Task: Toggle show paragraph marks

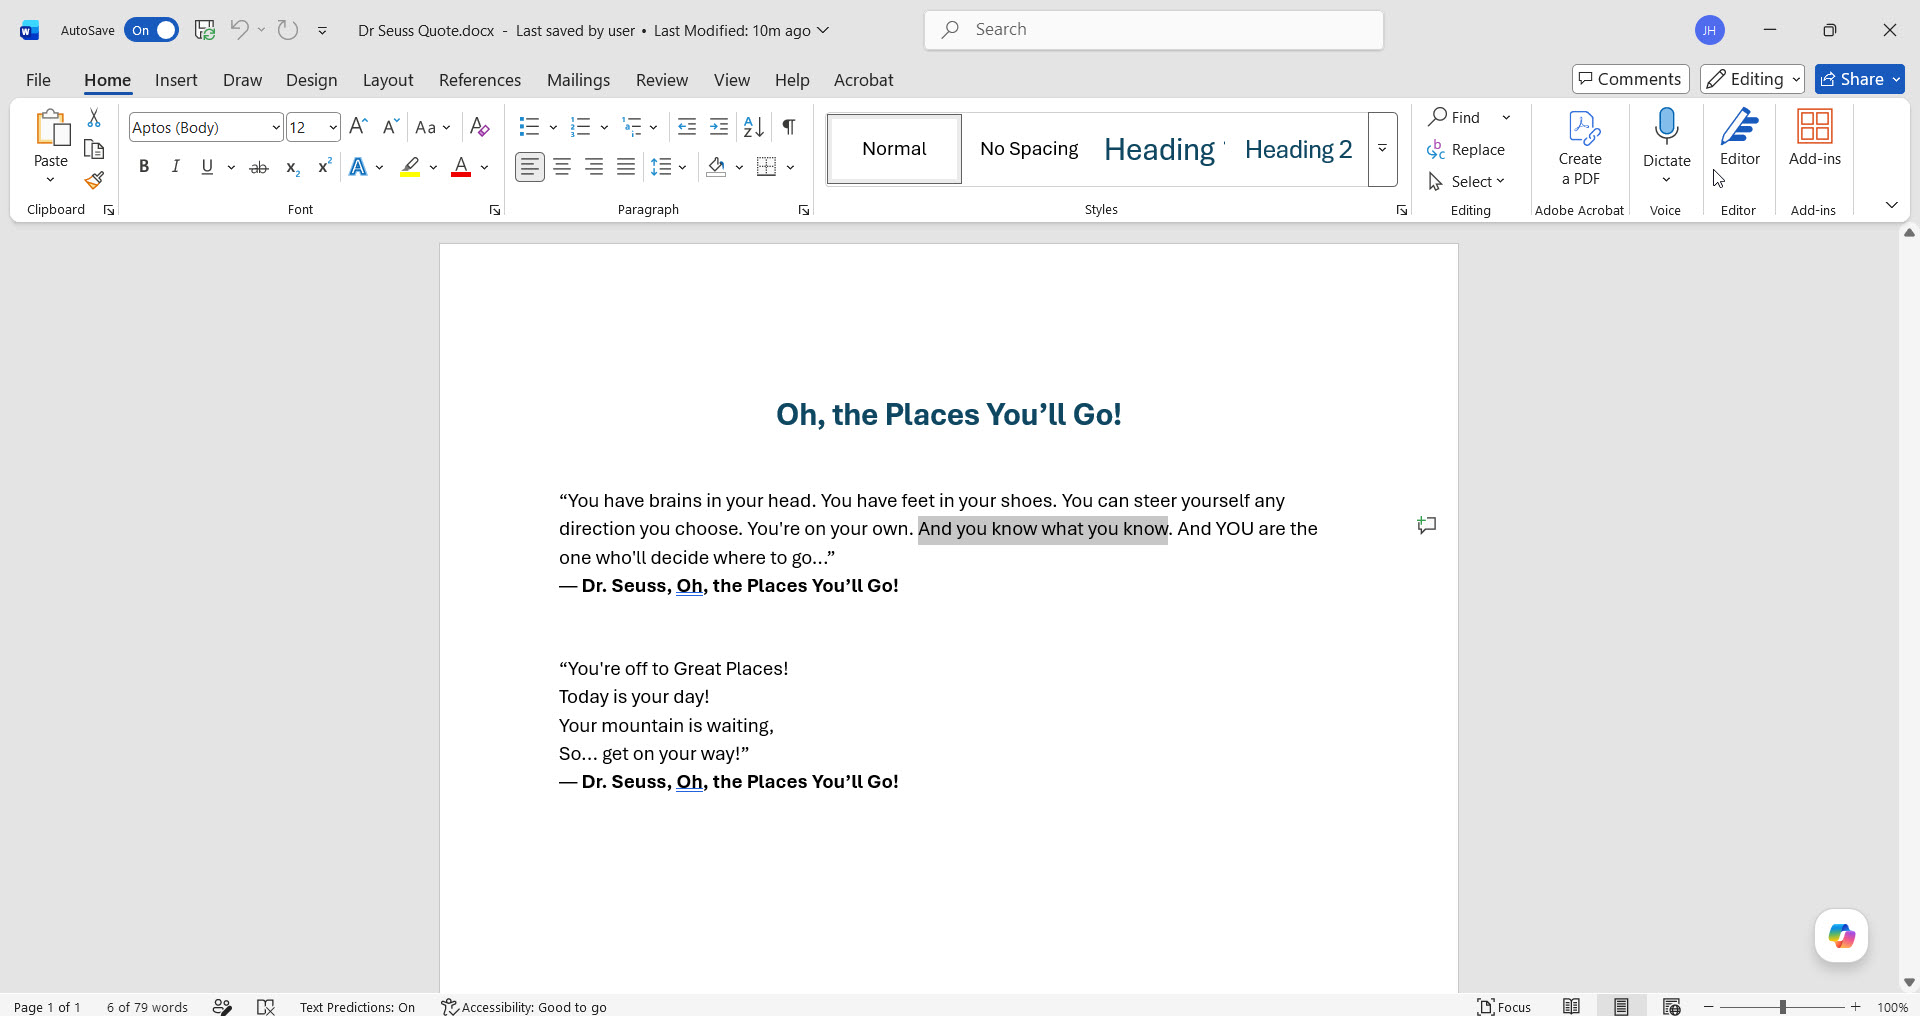Action: click(789, 127)
